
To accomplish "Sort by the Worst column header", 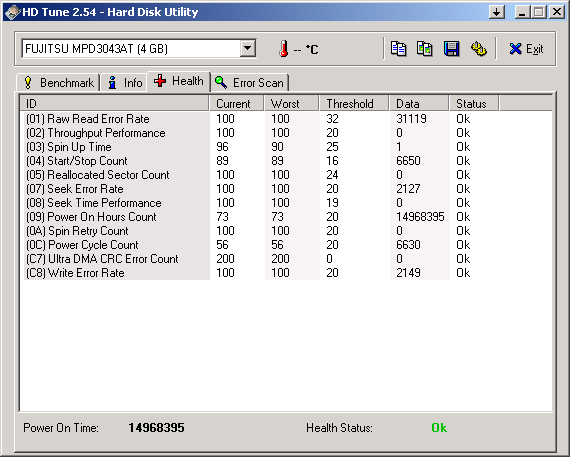I will point(292,104).
